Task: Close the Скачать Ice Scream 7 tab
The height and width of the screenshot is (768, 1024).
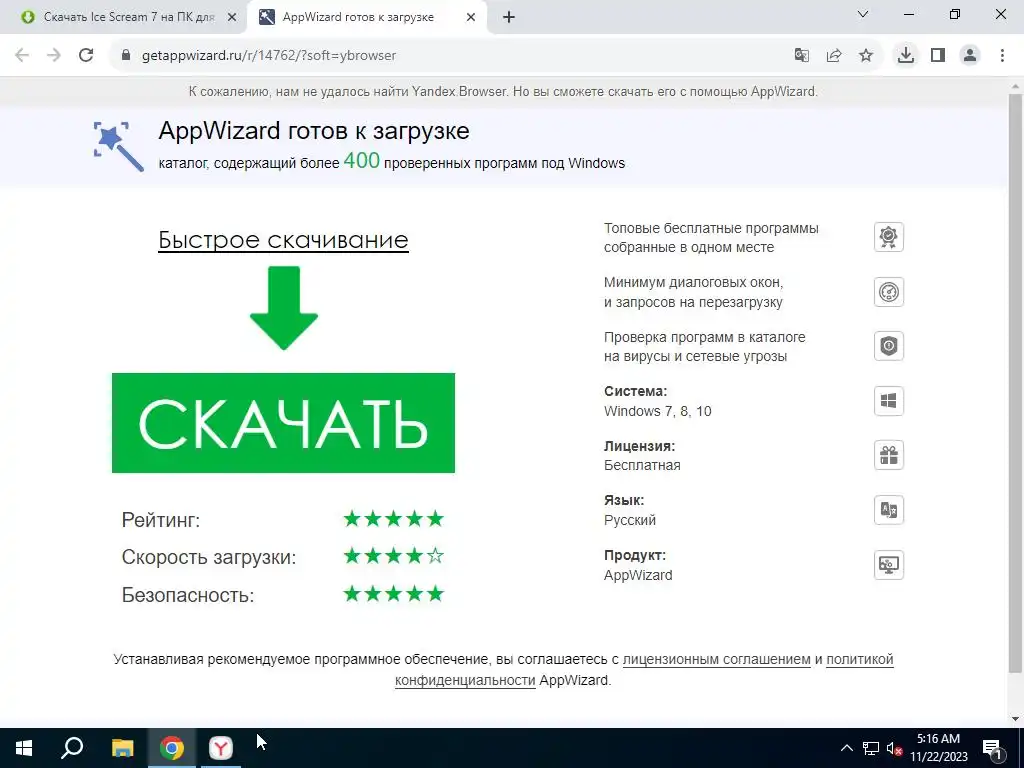Action: (231, 18)
